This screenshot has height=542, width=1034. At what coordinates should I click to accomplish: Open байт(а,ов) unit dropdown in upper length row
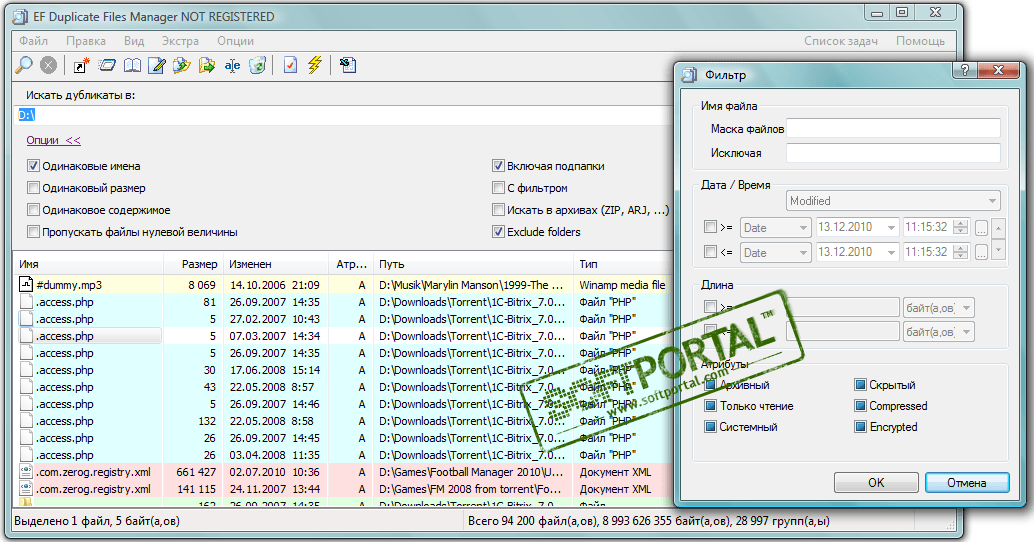tap(938, 307)
